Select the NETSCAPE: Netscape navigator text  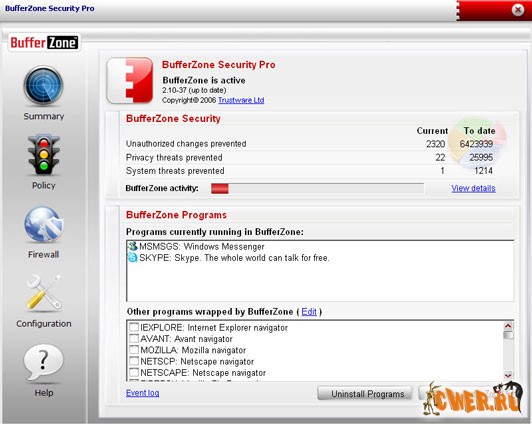203,373
